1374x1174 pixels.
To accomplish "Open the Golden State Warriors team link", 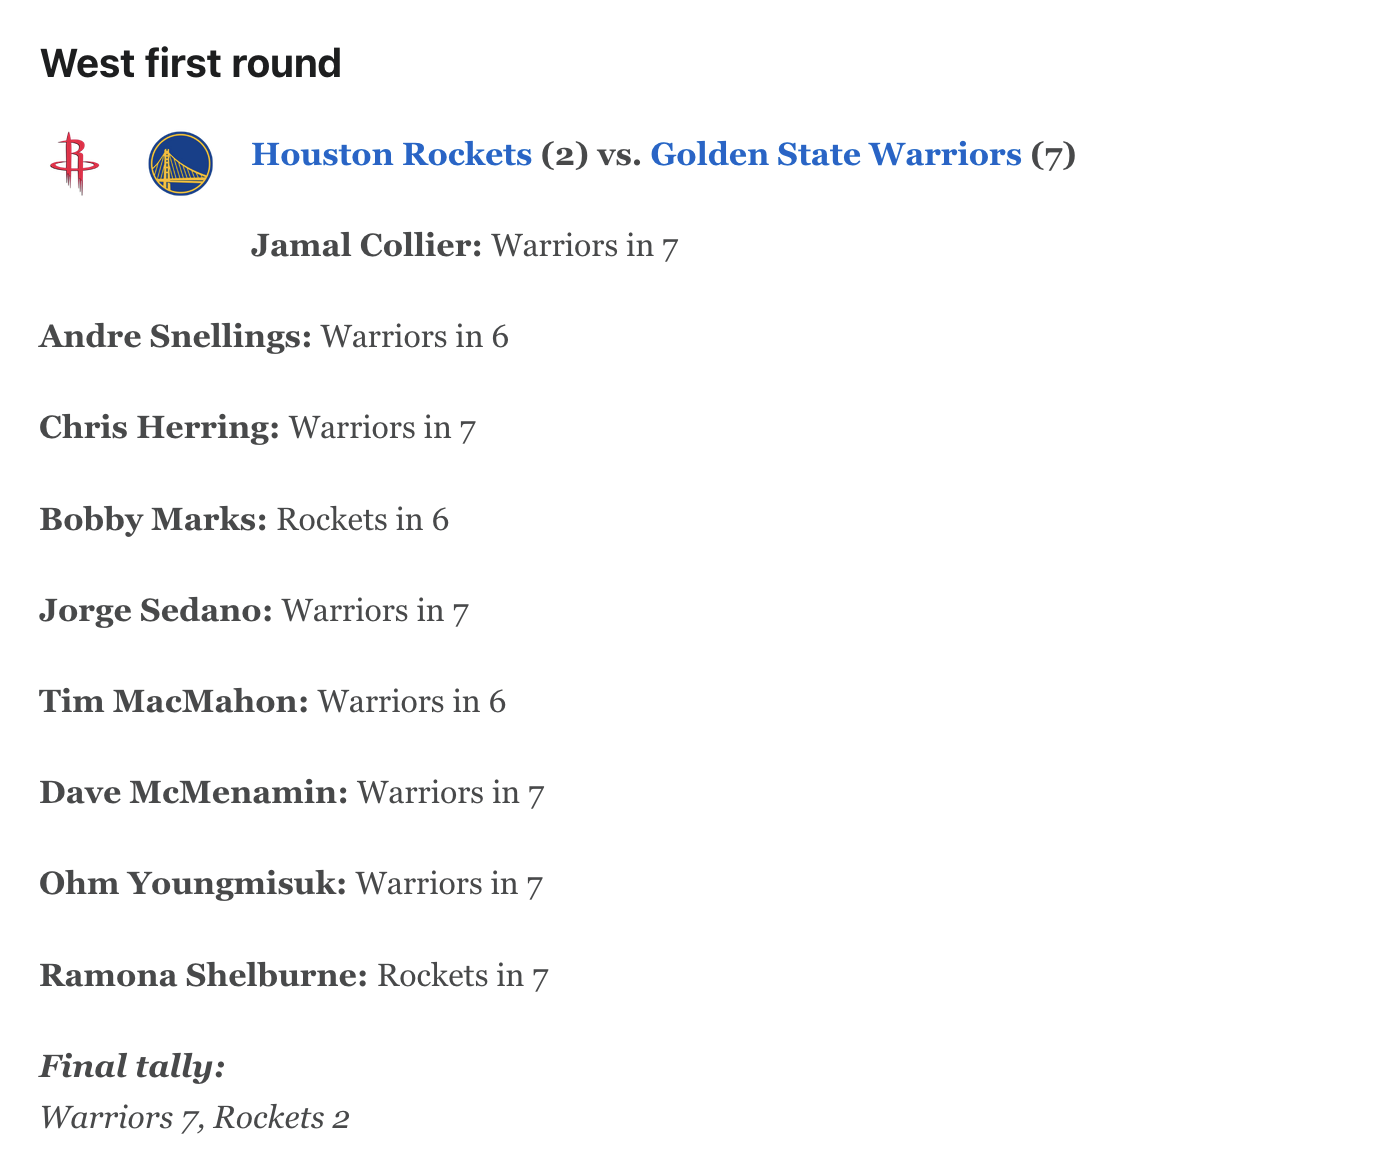I will (x=836, y=155).
